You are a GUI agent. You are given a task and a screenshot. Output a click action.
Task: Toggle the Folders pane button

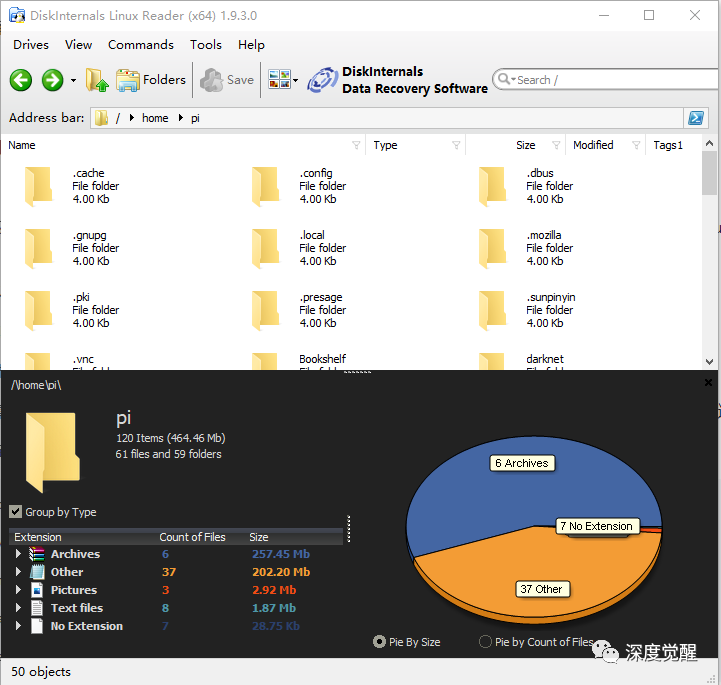point(151,80)
